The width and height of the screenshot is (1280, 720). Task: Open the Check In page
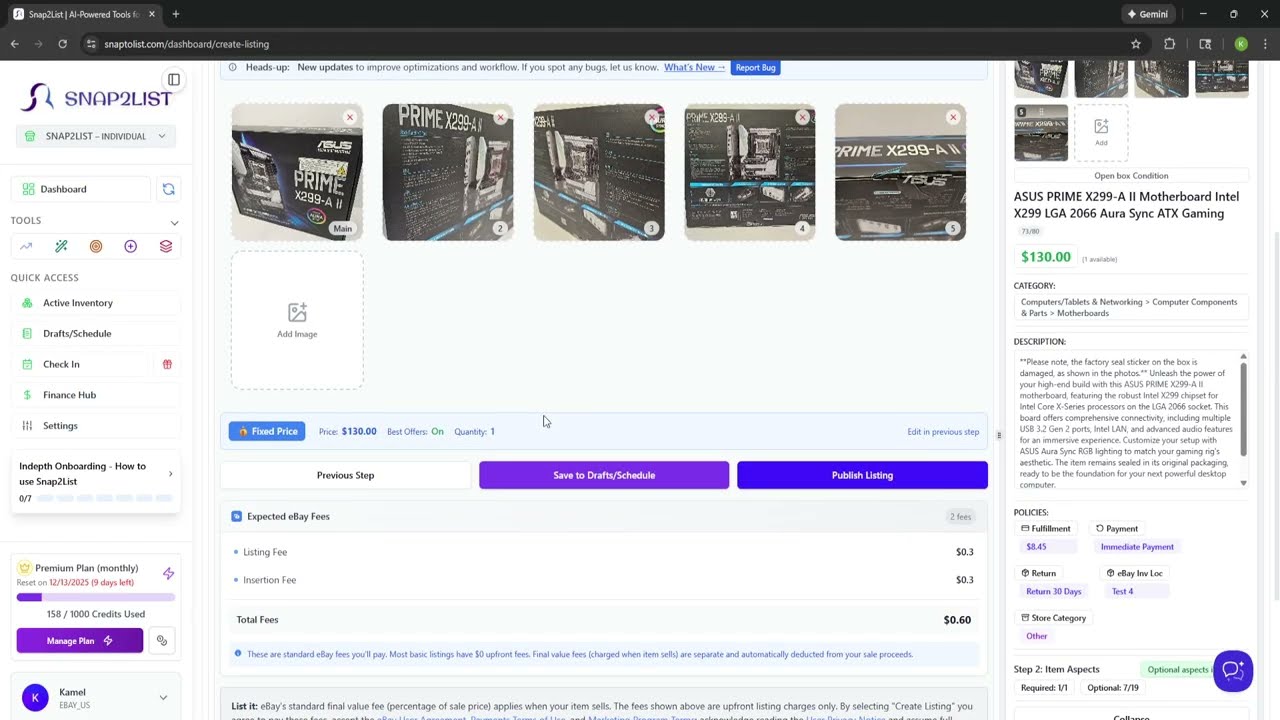pos(82,364)
